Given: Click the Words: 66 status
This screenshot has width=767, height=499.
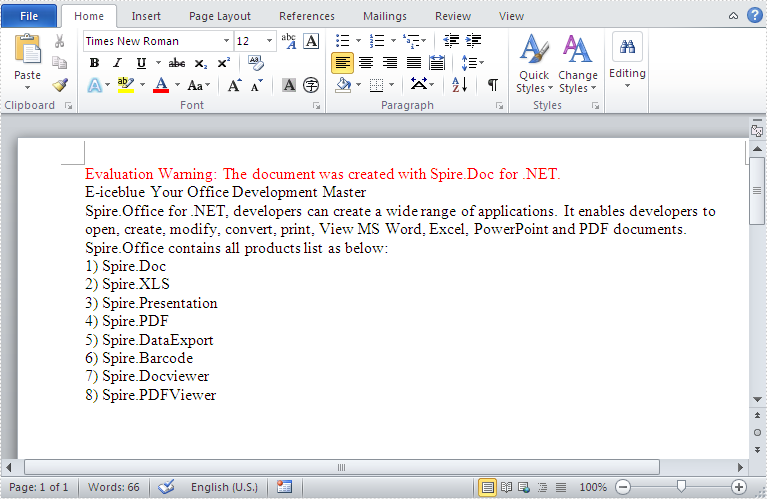Looking at the screenshot, I should (x=113, y=487).
